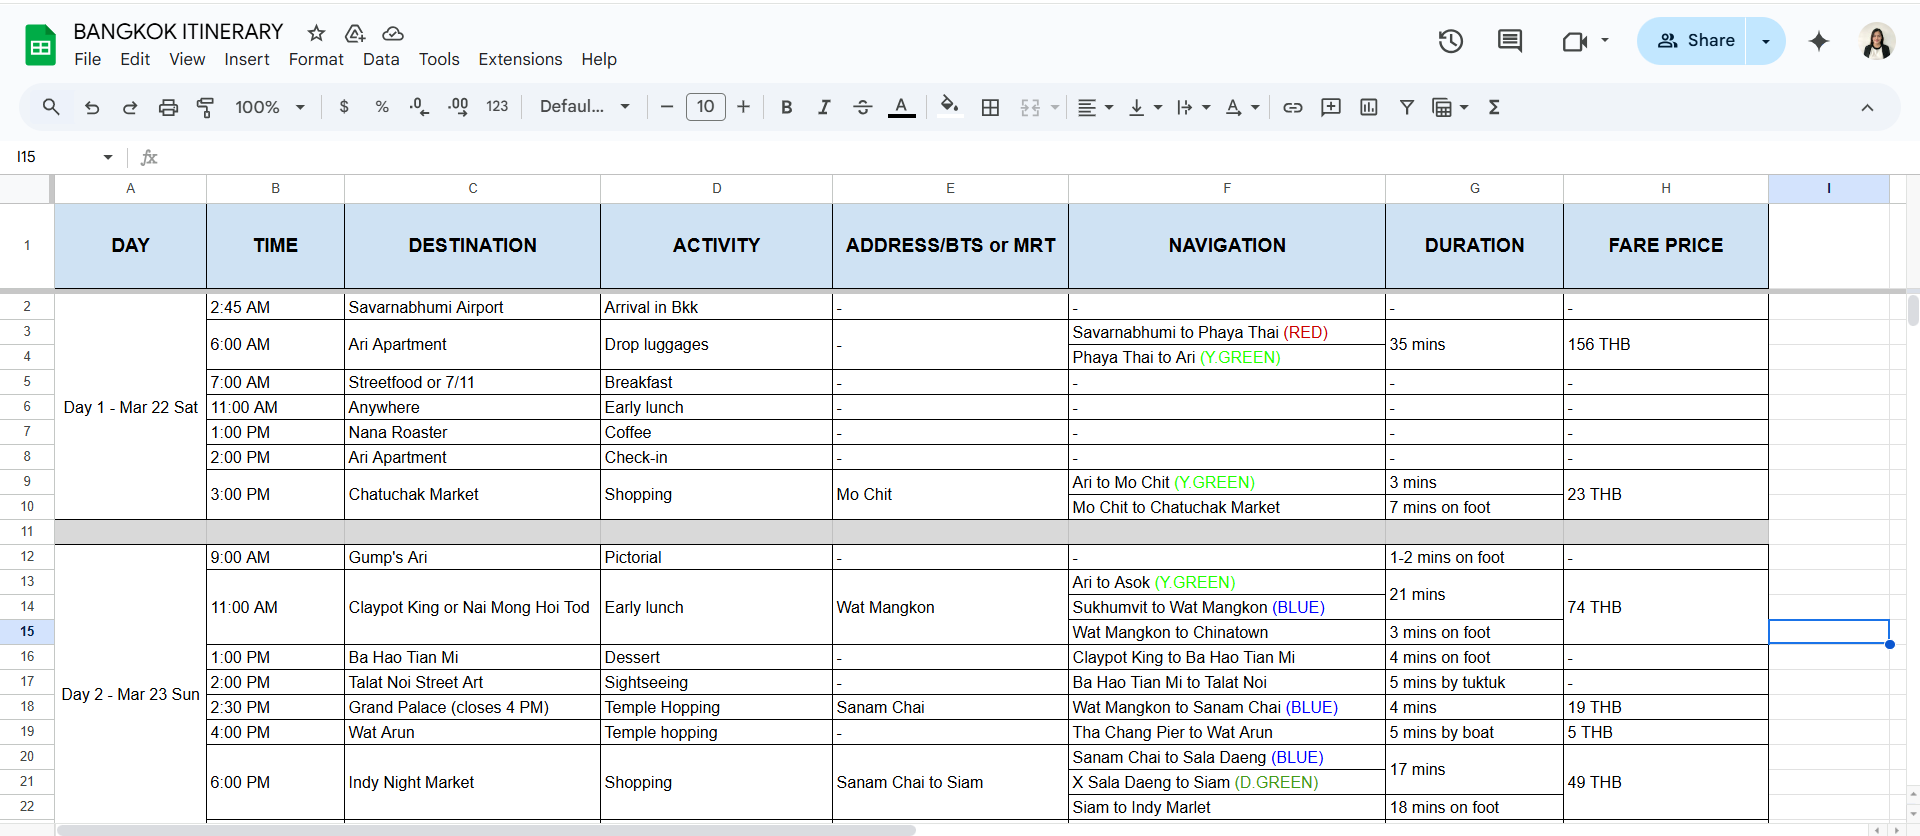Format as currency dollar icon
The width and height of the screenshot is (1920, 836).
coord(344,107)
